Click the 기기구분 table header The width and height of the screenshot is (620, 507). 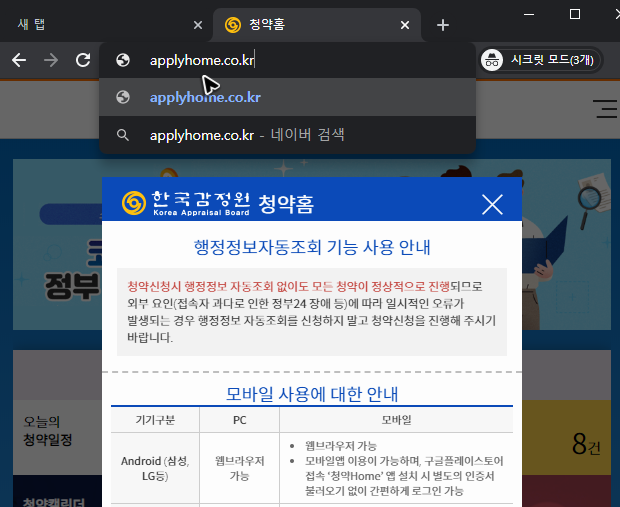[155, 420]
